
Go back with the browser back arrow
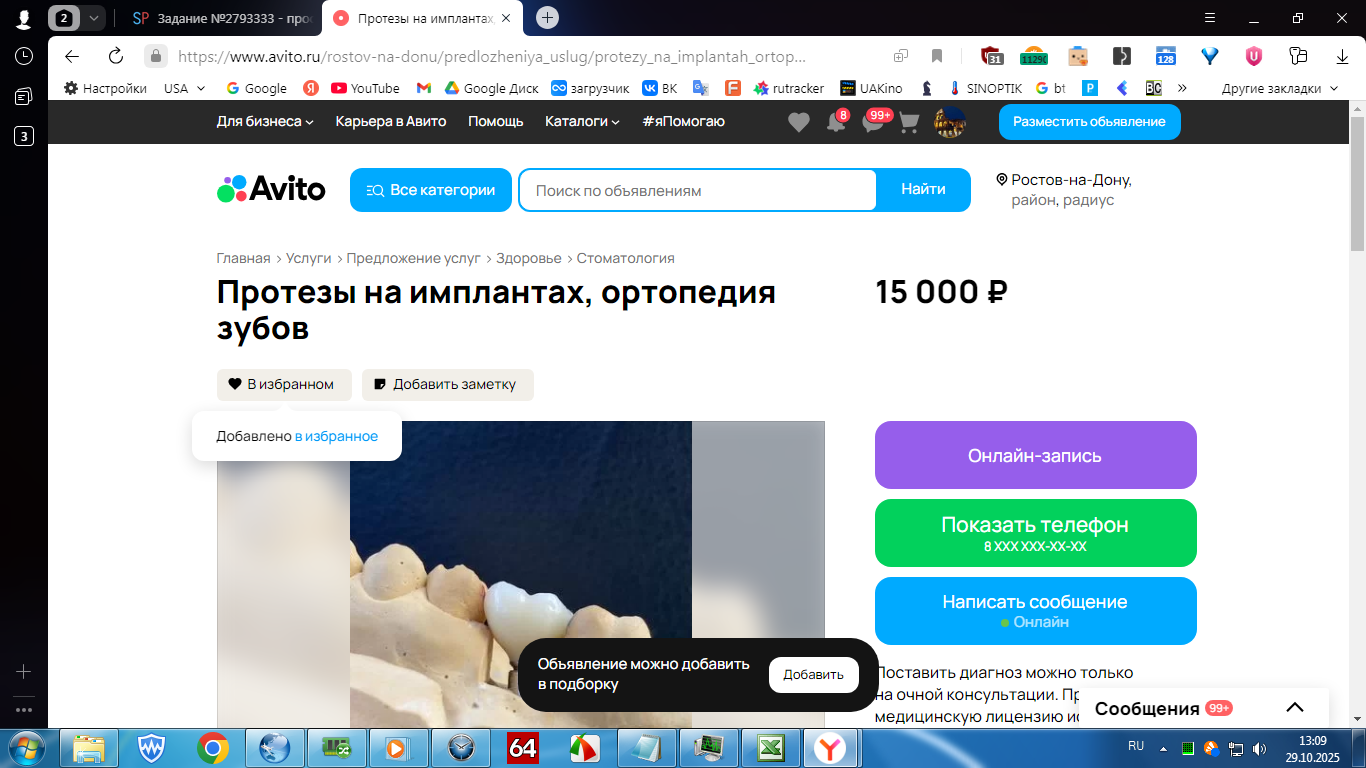[72, 56]
